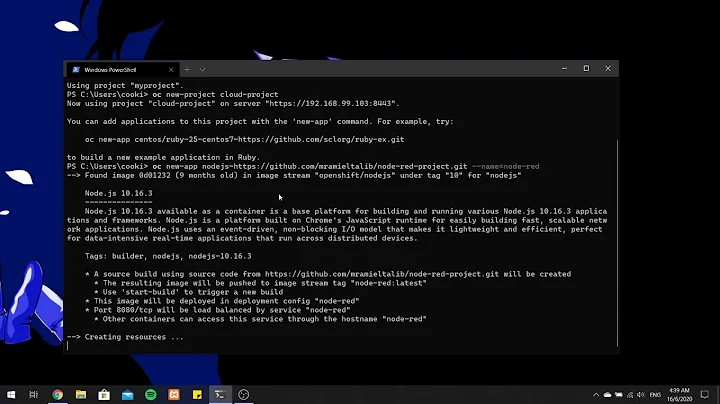Switch to the Windows Terminal taskbar icon

tap(220, 394)
